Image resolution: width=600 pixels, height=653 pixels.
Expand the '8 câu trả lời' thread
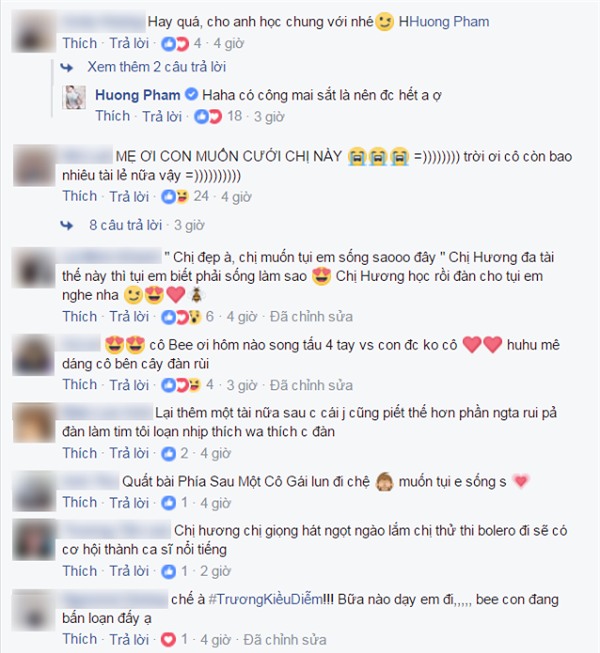click(x=125, y=225)
